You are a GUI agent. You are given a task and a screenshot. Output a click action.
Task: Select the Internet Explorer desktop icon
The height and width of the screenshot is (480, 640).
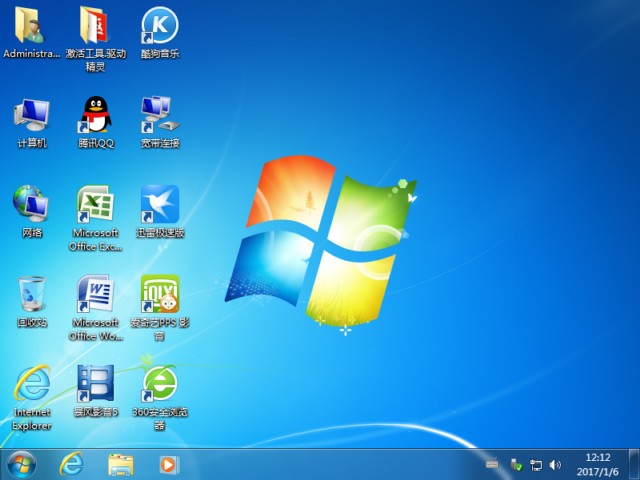pos(31,384)
